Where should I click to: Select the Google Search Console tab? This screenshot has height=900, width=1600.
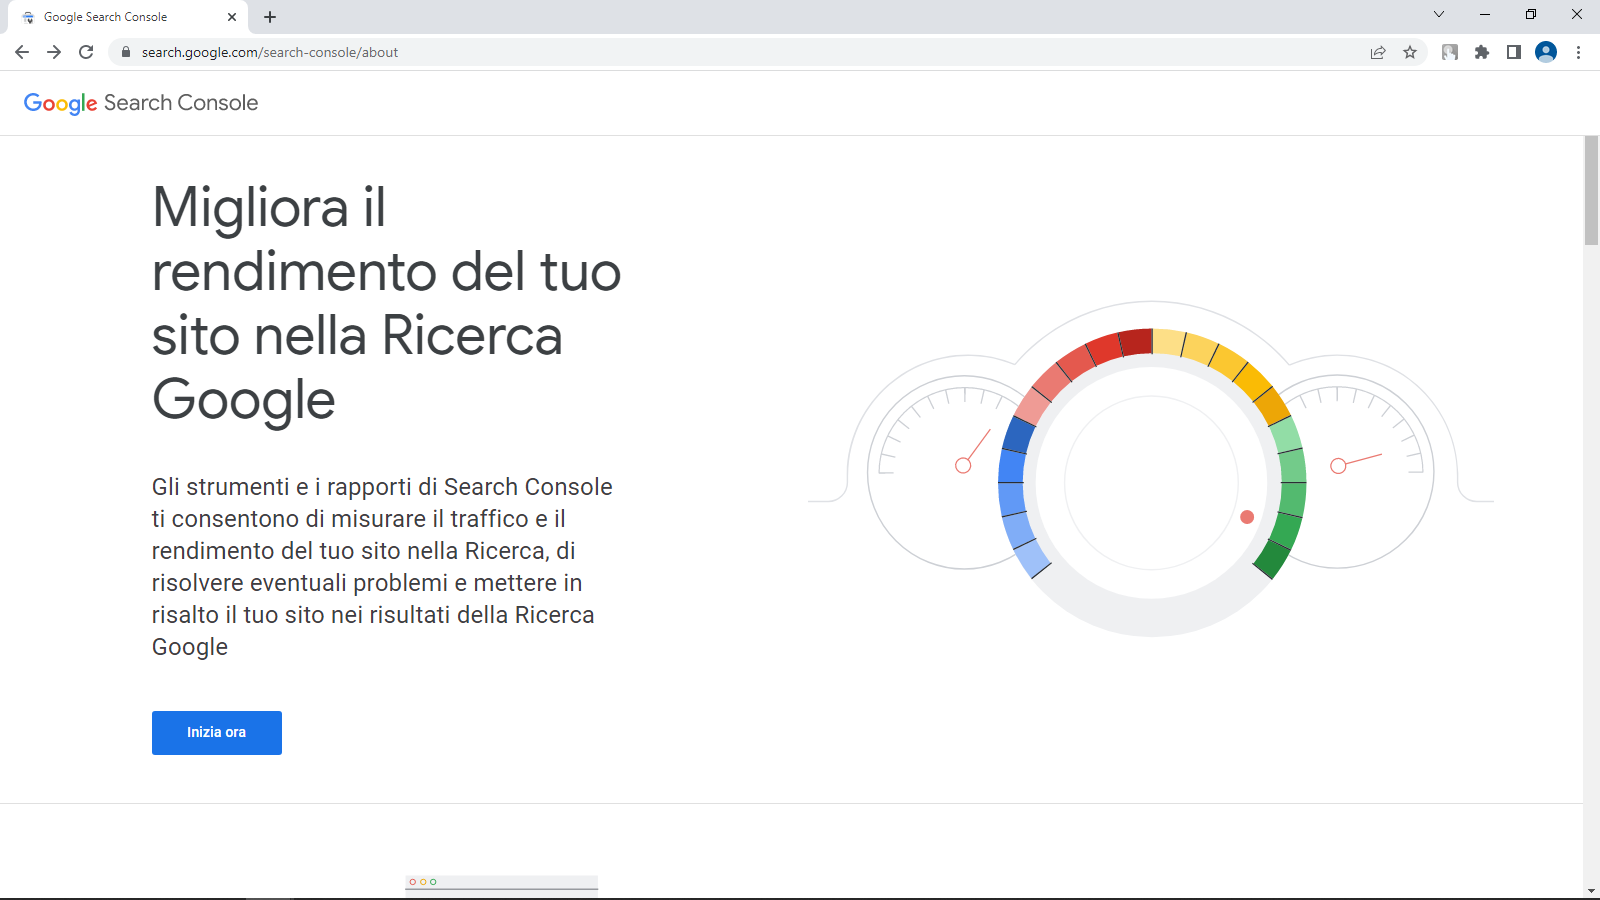(120, 17)
